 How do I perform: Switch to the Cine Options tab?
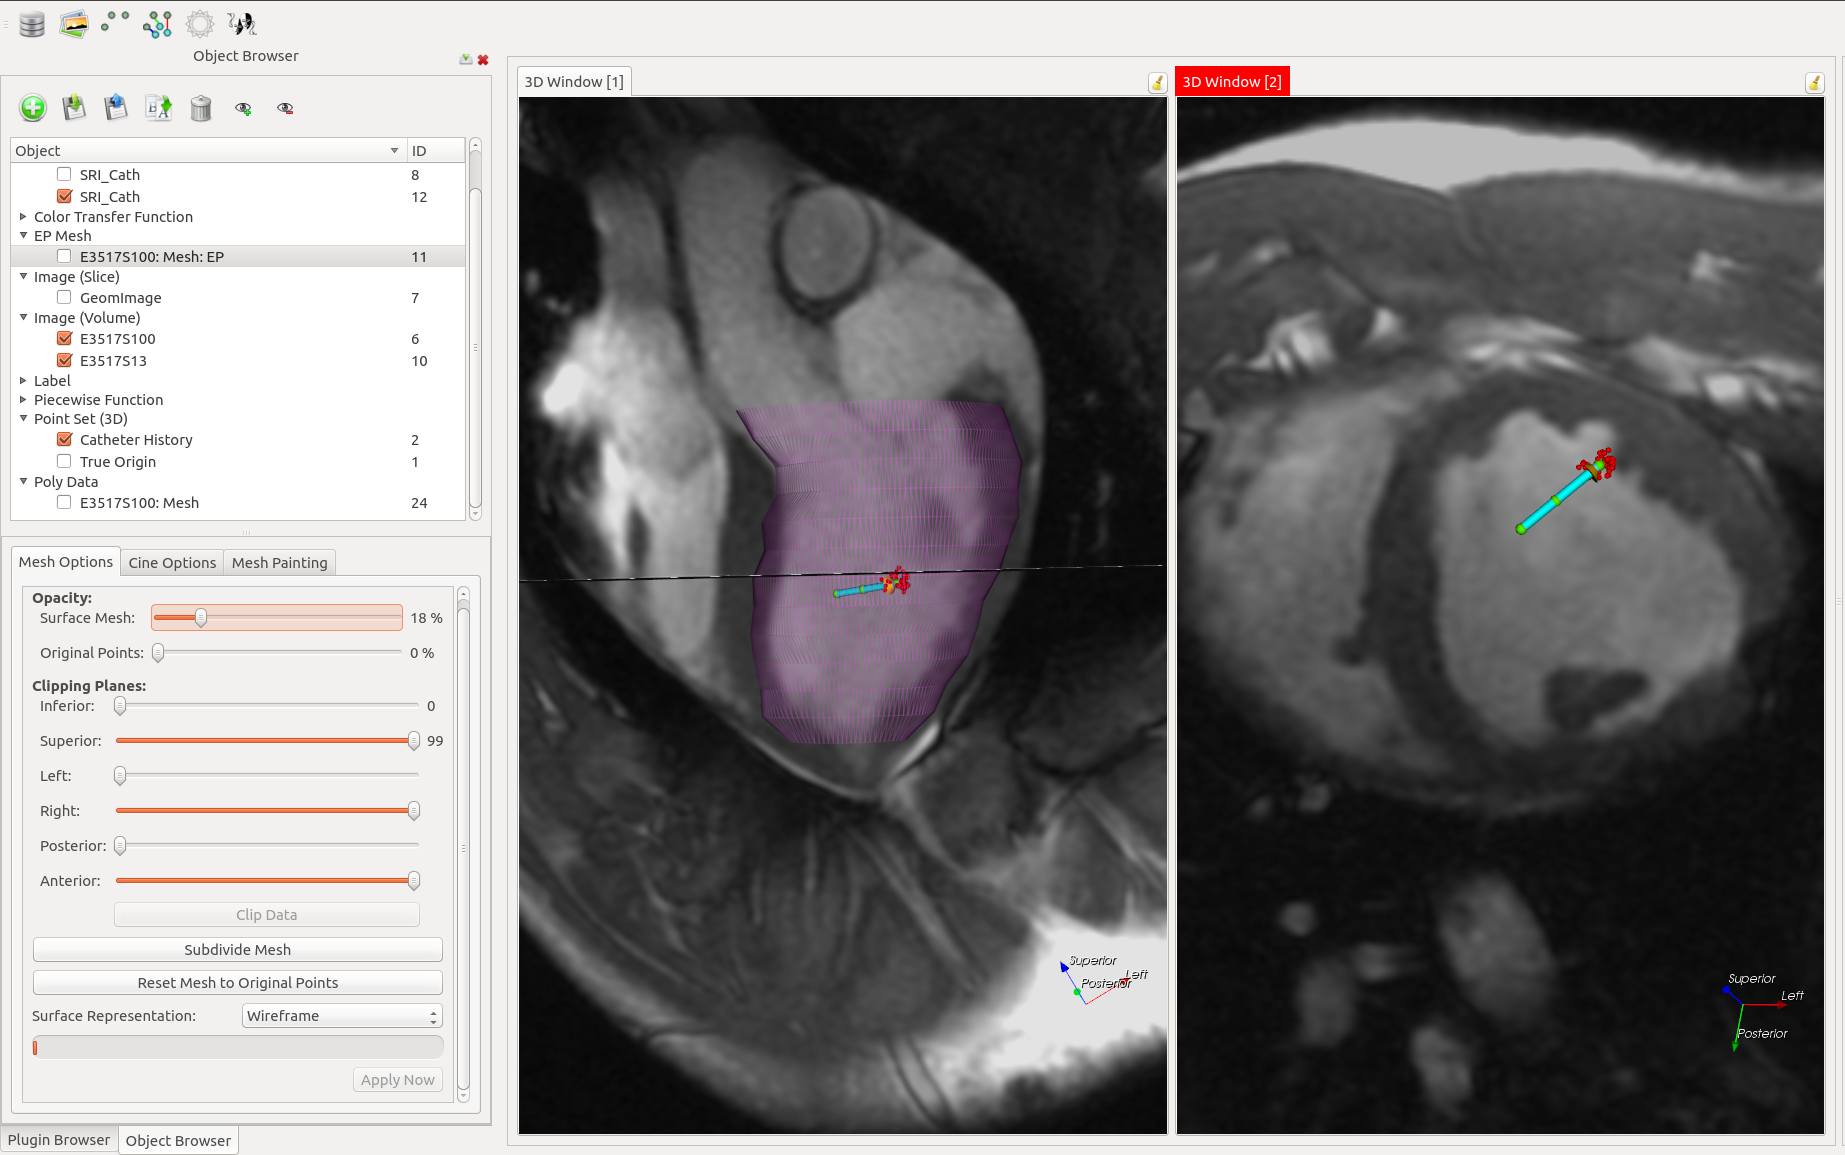click(172, 563)
